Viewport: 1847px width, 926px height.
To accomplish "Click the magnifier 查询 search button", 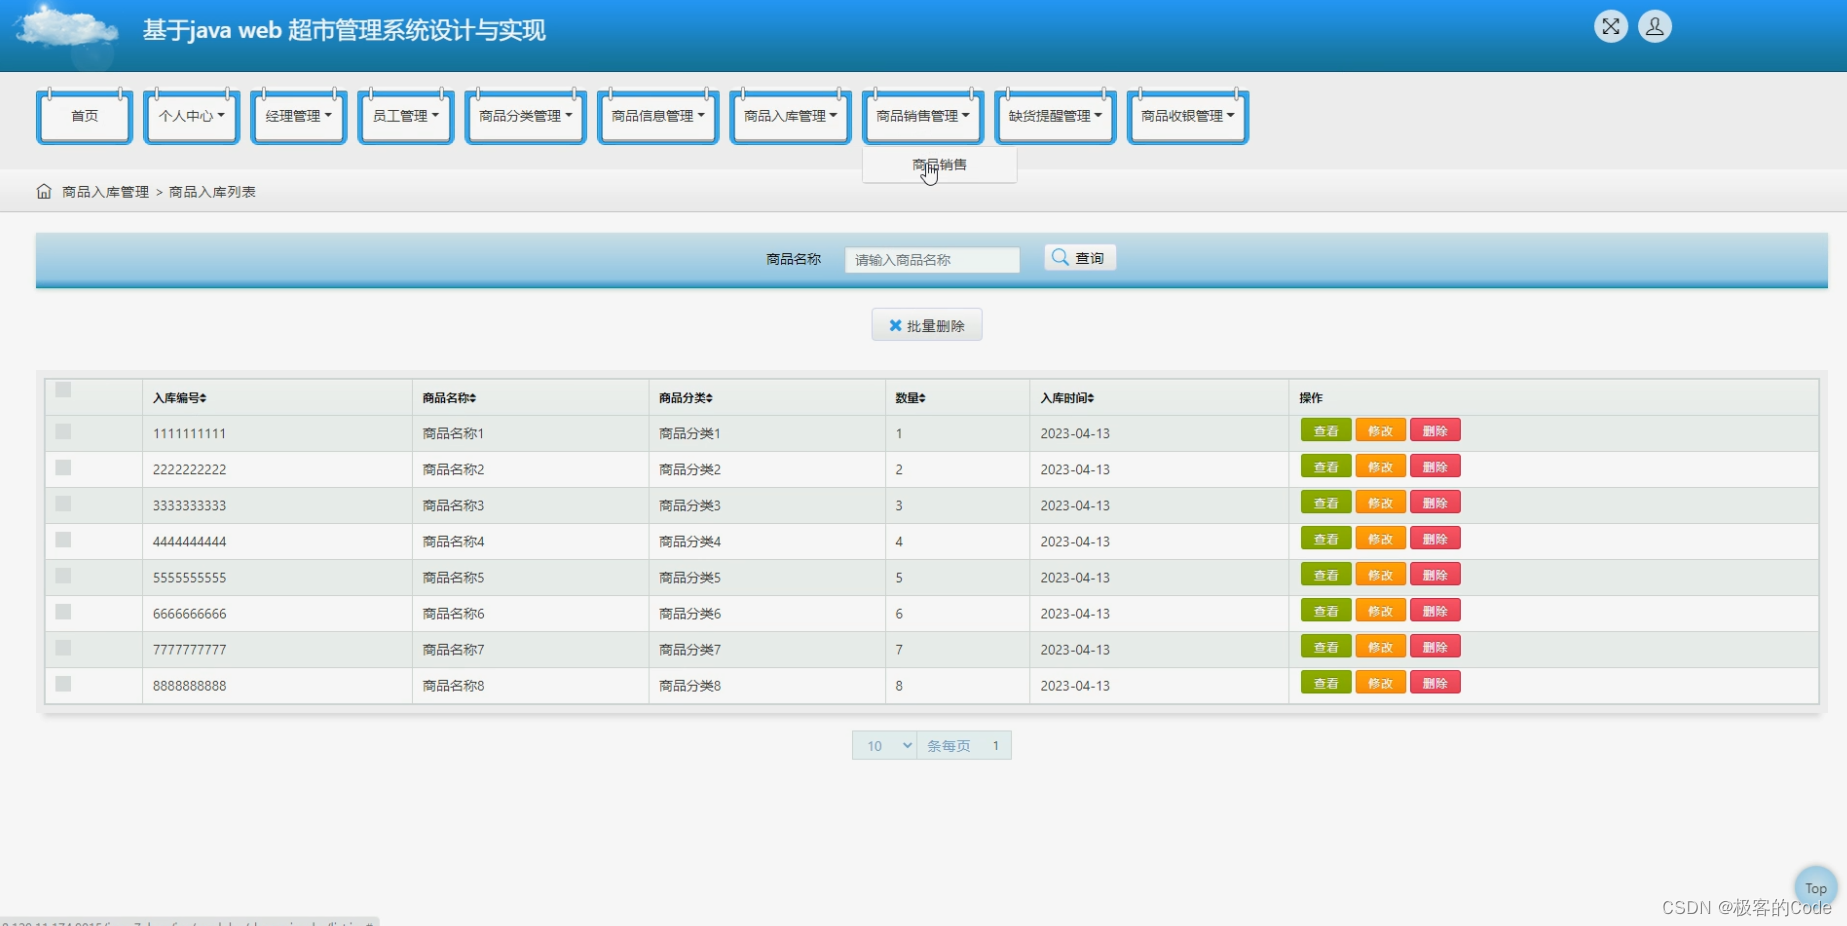I will pyautogui.click(x=1080, y=258).
